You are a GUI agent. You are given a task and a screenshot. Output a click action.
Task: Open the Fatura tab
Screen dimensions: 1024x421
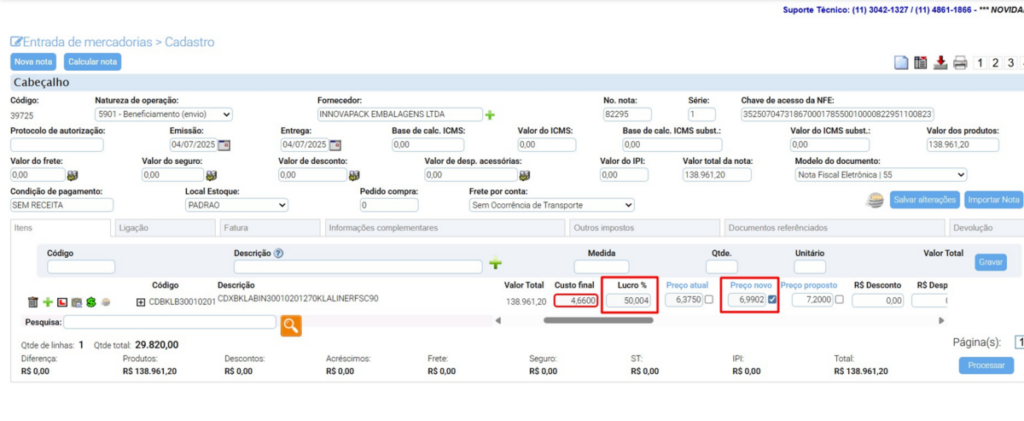coord(270,228)
